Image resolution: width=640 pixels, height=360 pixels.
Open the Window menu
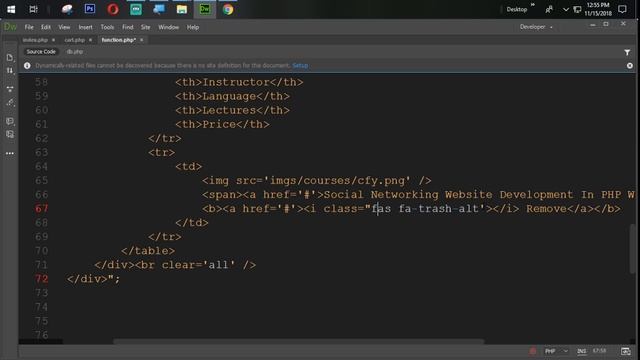[x=169, y=27]
